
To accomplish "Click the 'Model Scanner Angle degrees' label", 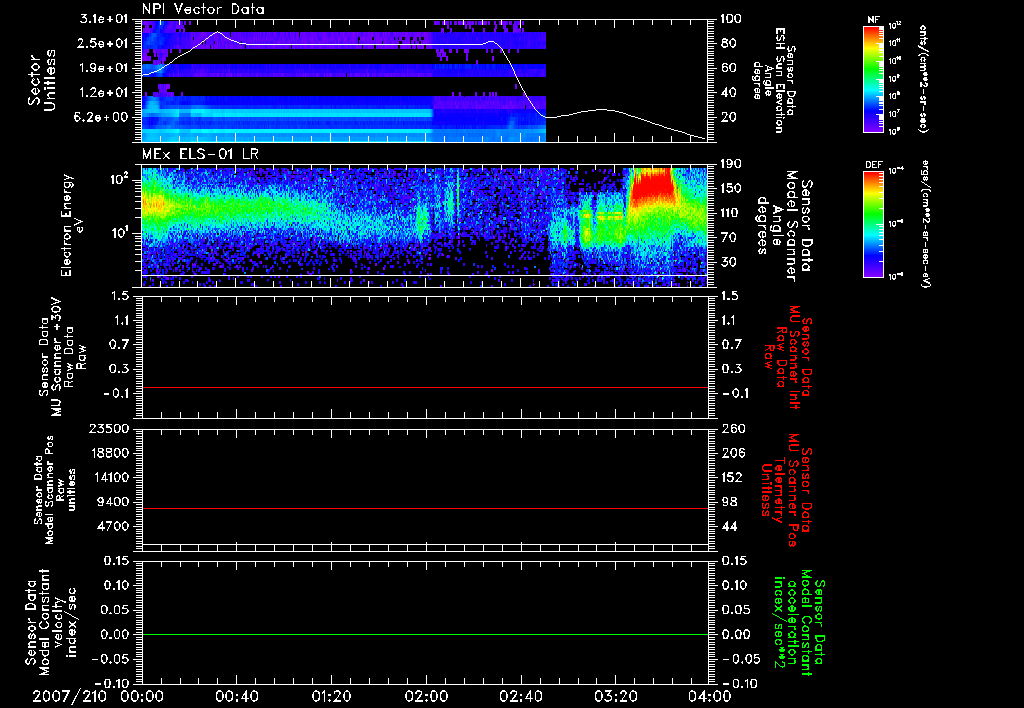I will click(784, 225).
